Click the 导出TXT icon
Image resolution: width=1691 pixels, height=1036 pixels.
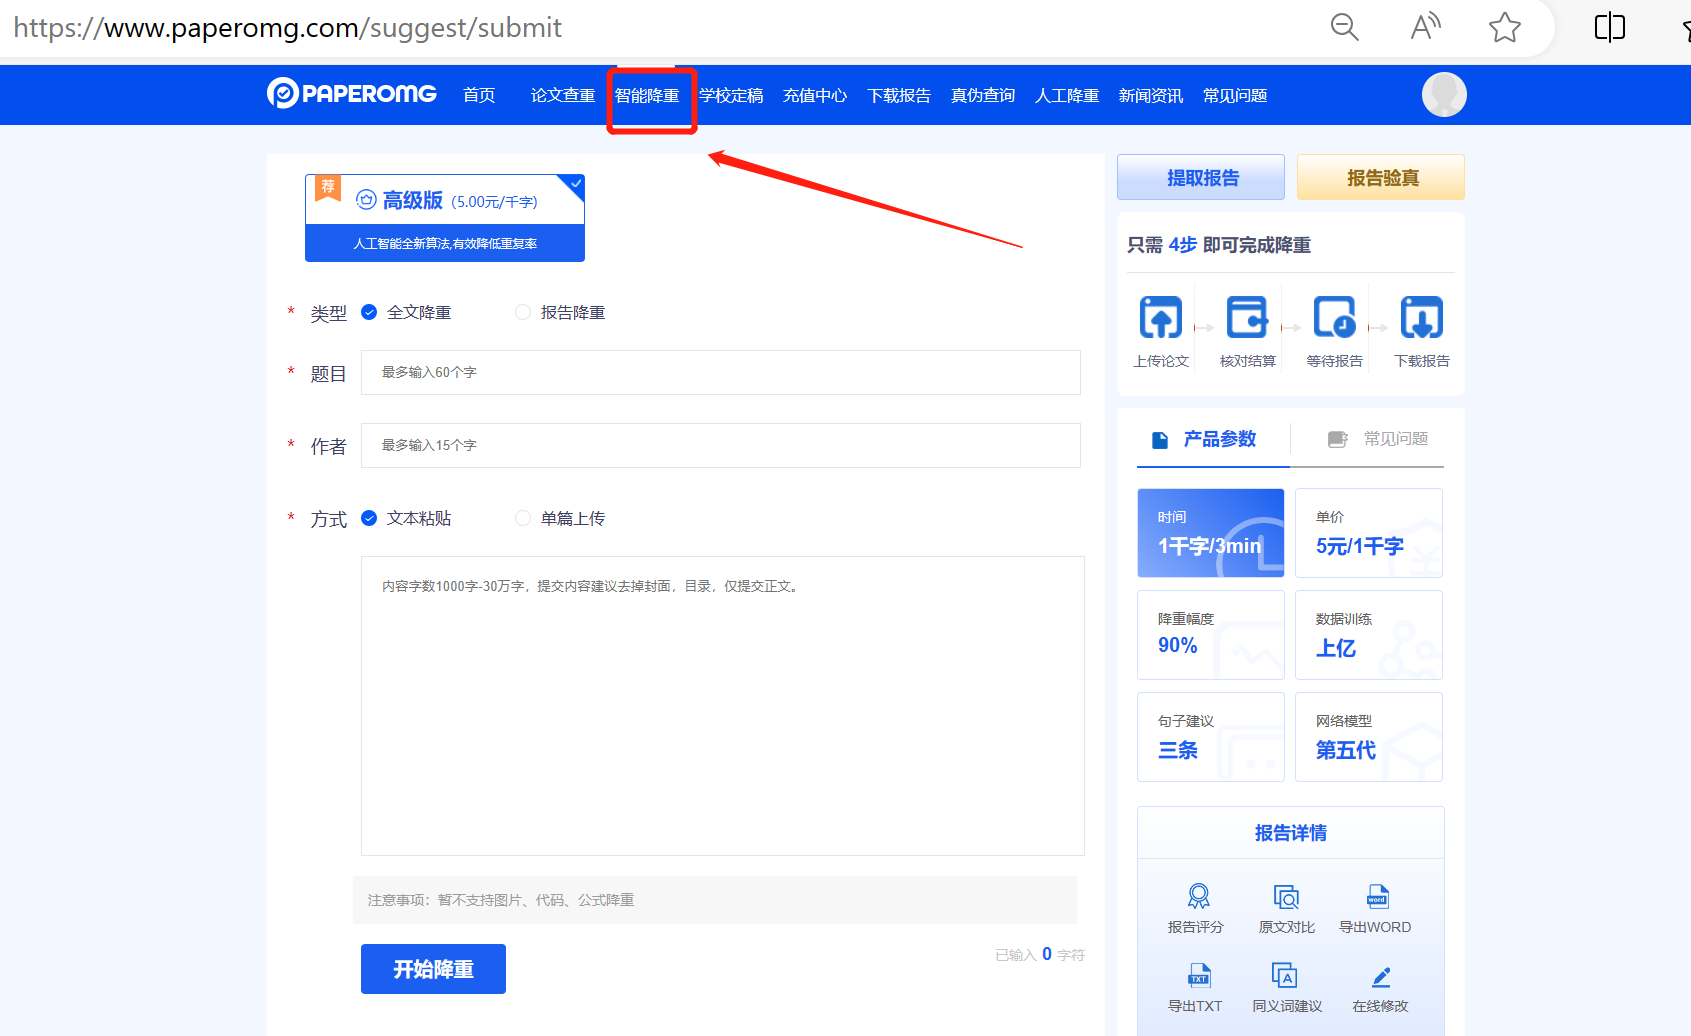[x=1198, y=975]
